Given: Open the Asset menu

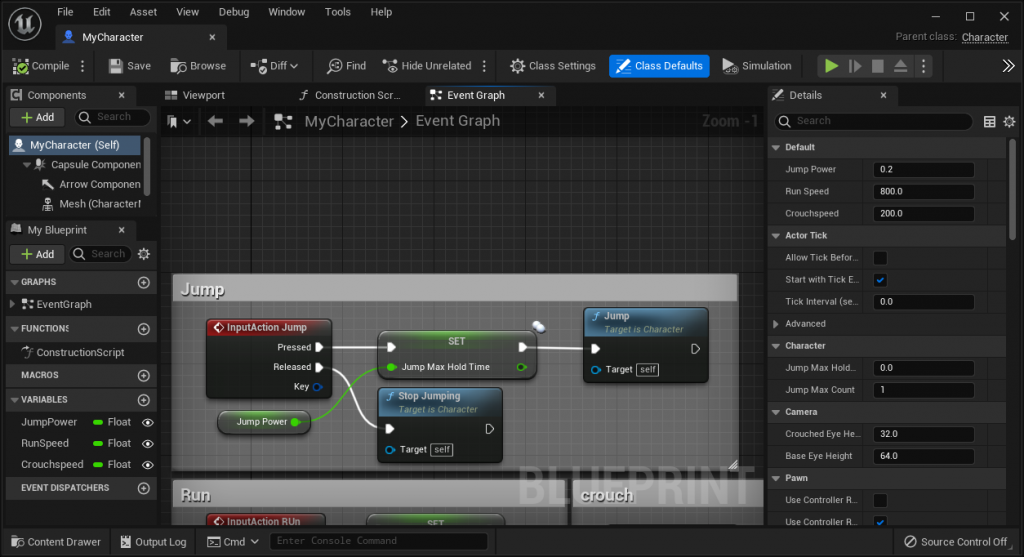Looking at the screenshot, I should click(x=143, y=12).
